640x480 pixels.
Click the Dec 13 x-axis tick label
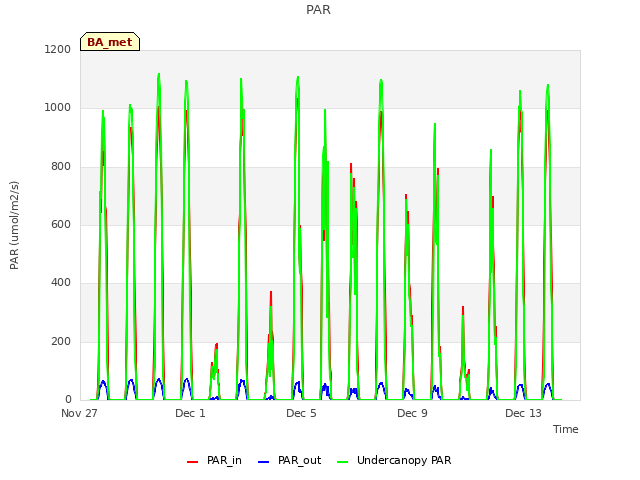[x=523, y=413]
